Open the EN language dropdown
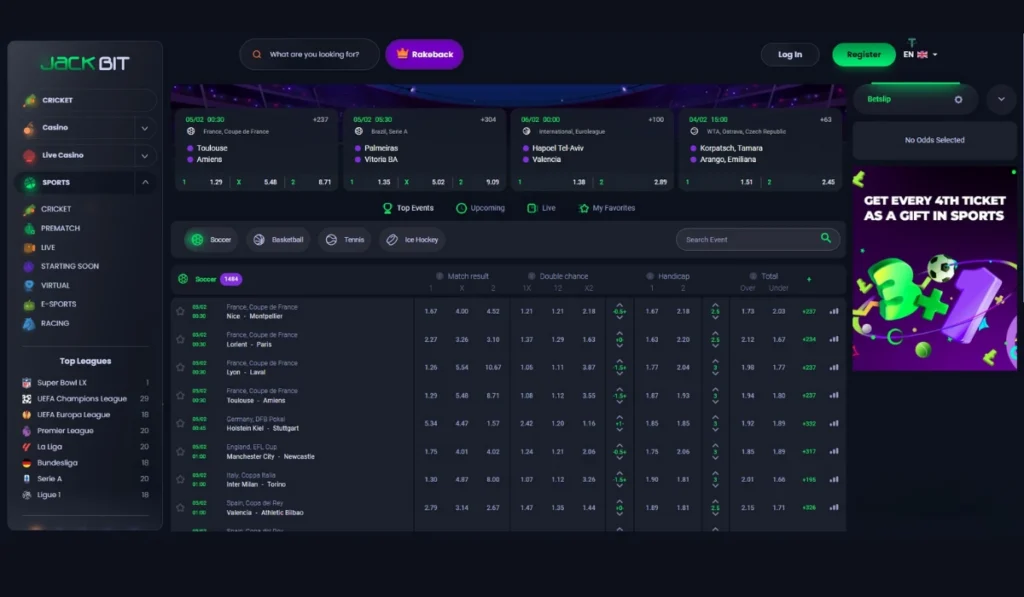This screenshot has height=597, width=1024. pos(920,54)
